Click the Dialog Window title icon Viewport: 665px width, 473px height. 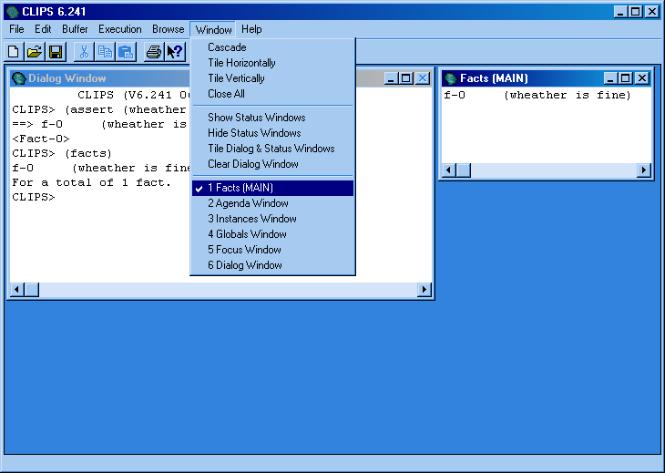tap(19, 78)
